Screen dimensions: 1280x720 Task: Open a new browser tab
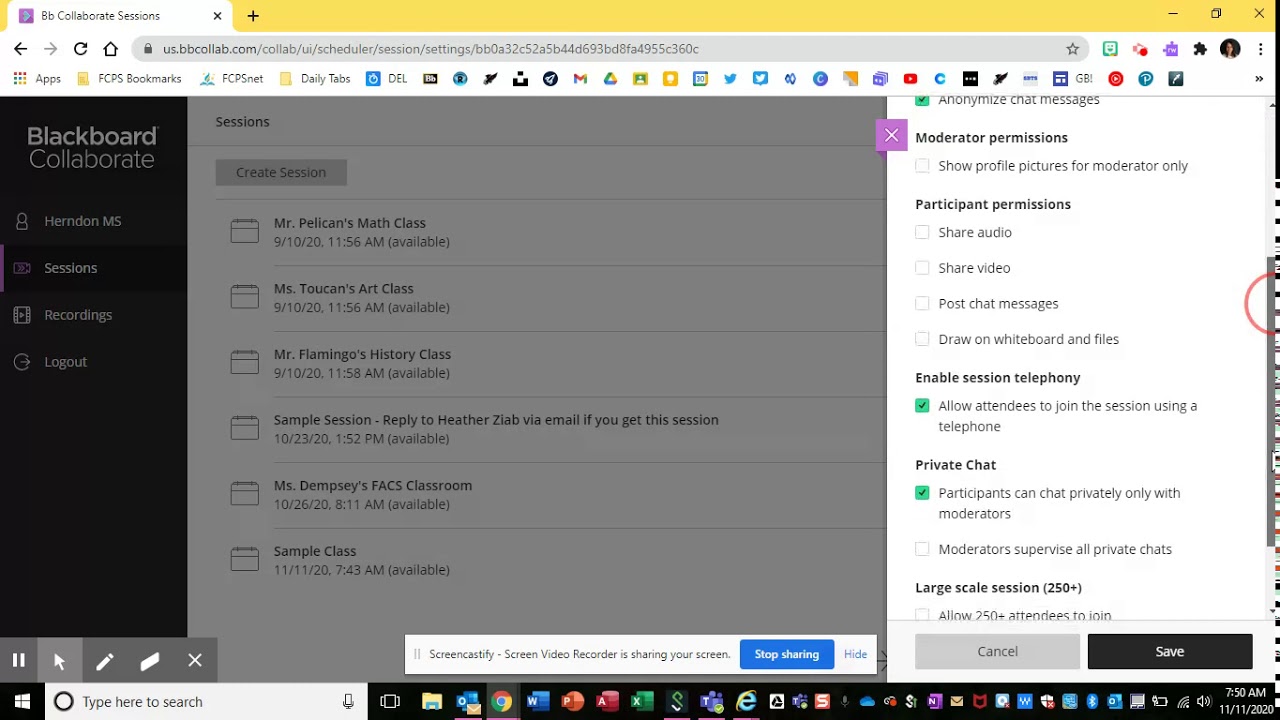[253, 16]
